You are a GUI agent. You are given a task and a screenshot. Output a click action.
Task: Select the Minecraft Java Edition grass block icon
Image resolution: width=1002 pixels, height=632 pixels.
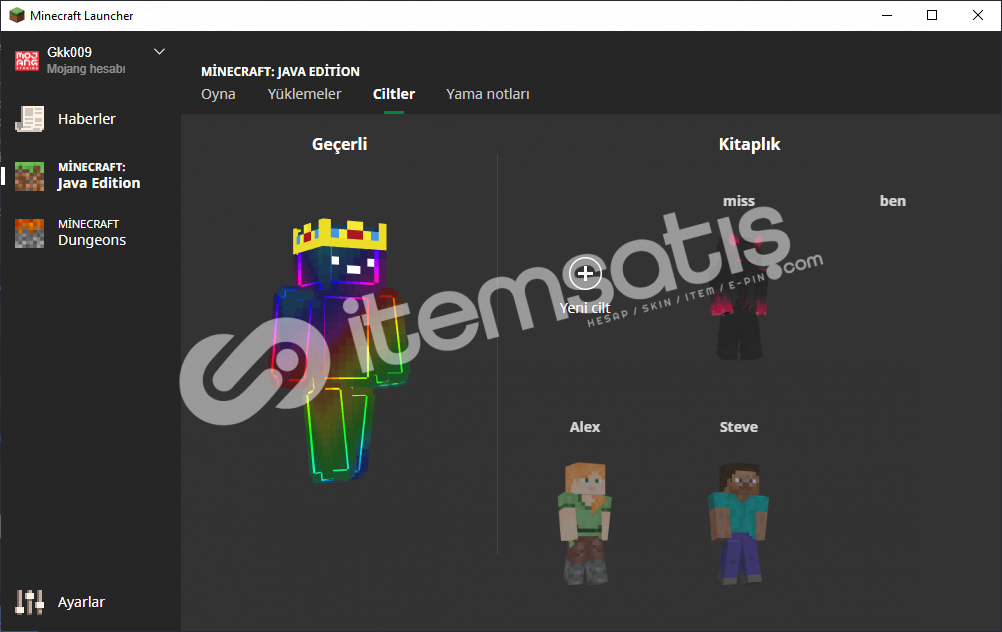point(29,176)
